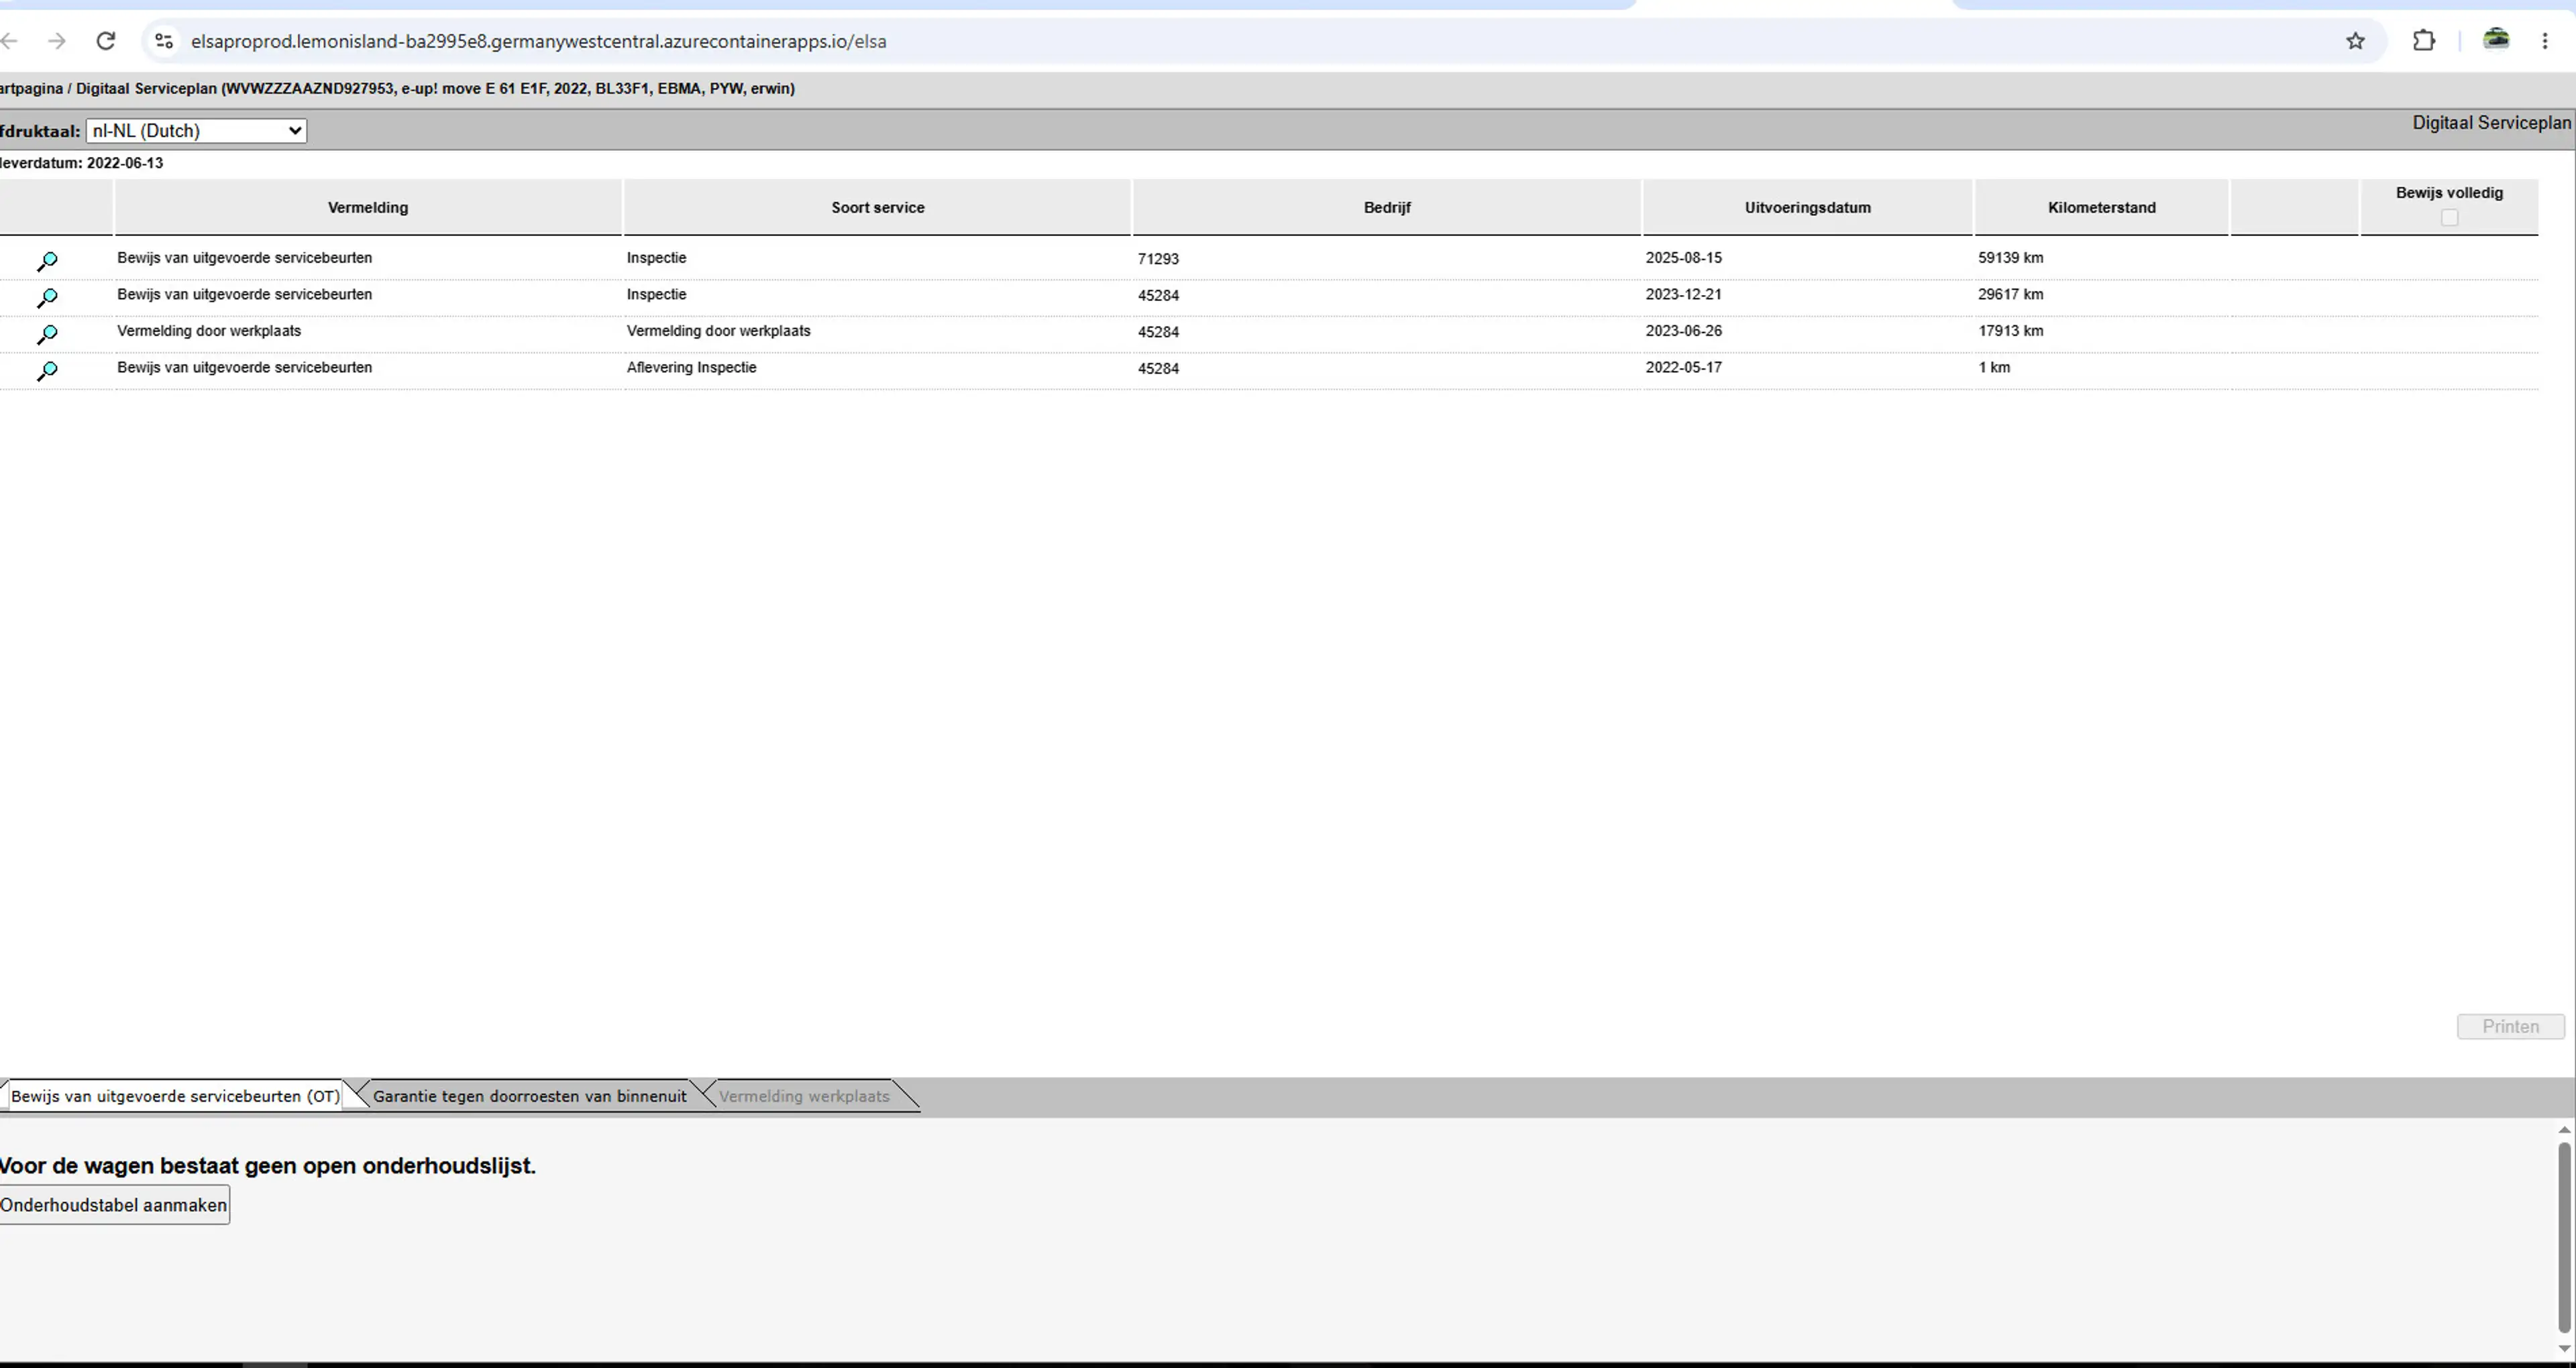2576x1368 pixels.
Task: Select the date cell 2022-05-17
Action: point(1684,368)
